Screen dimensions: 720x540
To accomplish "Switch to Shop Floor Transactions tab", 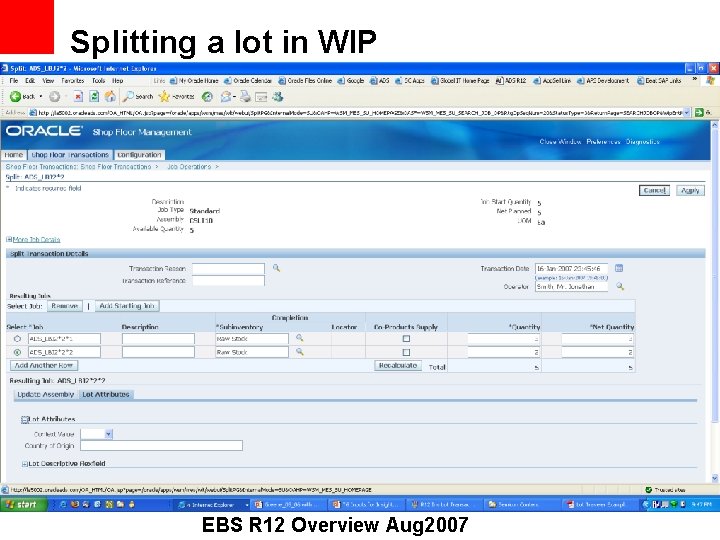I will pyautogui.click(x=70, y=155).
